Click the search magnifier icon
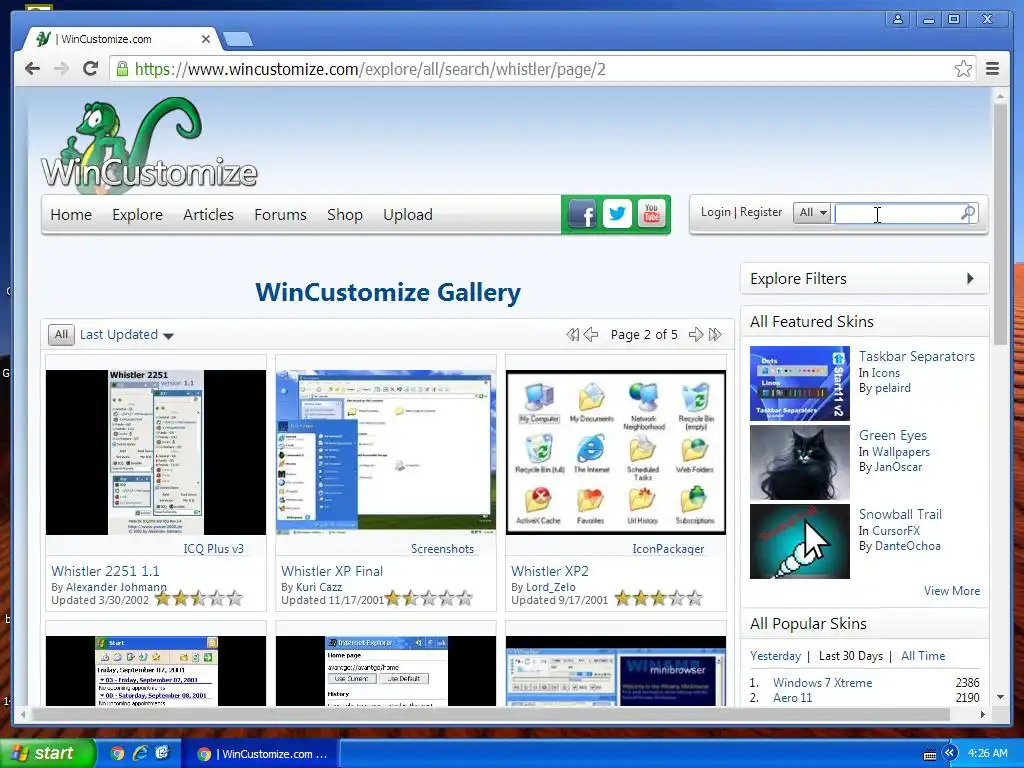 pos(968,213)
